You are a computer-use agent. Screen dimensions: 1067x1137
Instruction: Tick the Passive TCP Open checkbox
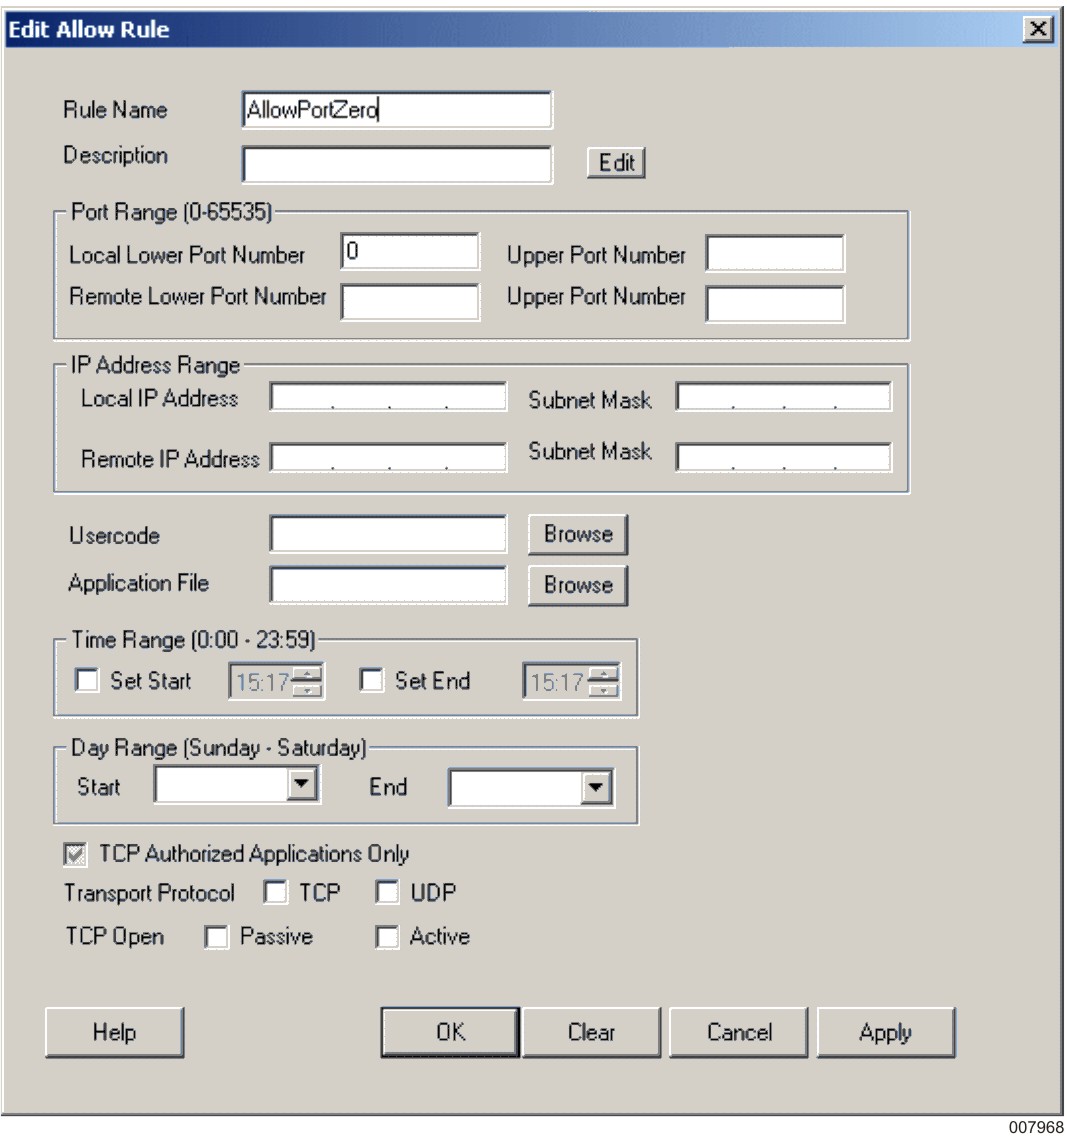pyautogui.click(x=216, y=938)
